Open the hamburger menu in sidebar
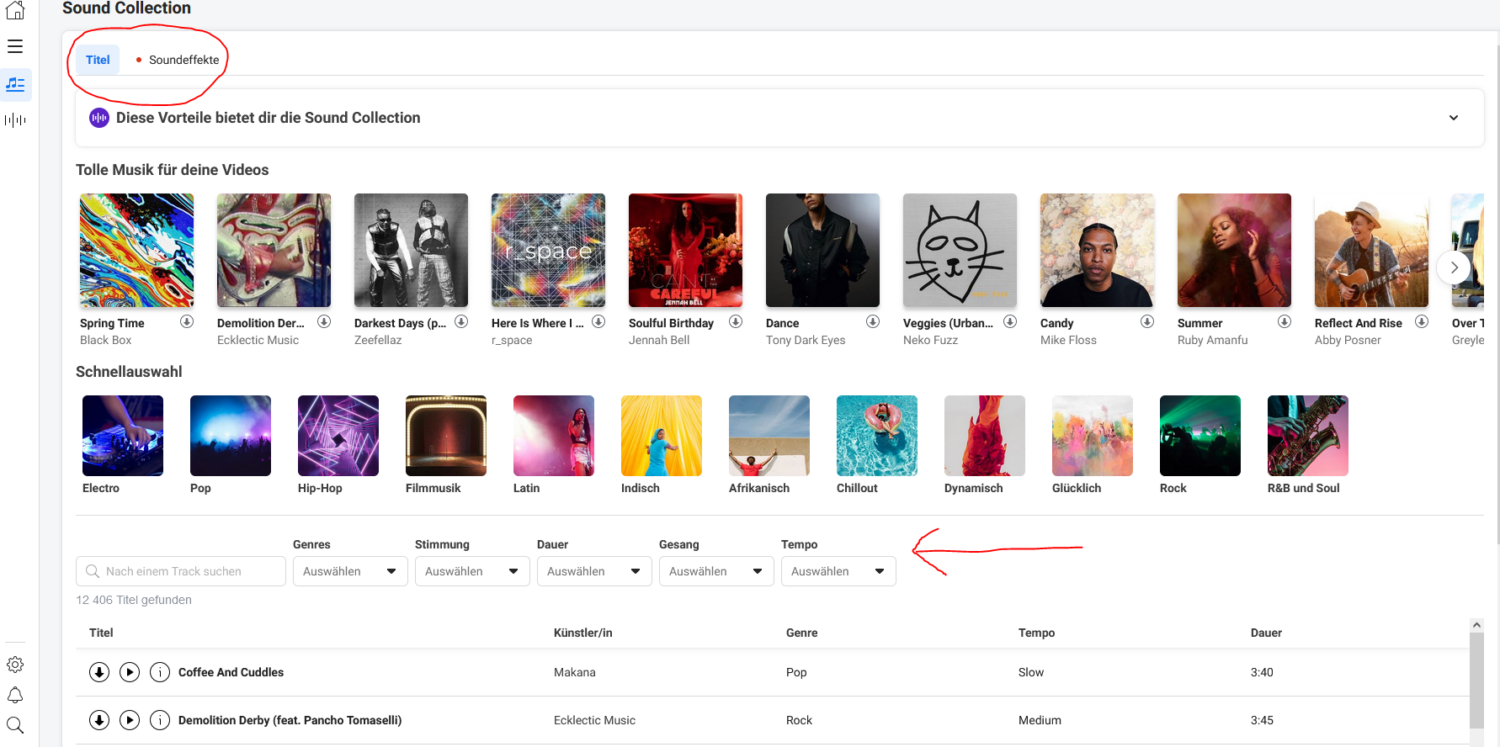Screen dimensions: 1500x747 pyautogui.click(x=15, y=46)
